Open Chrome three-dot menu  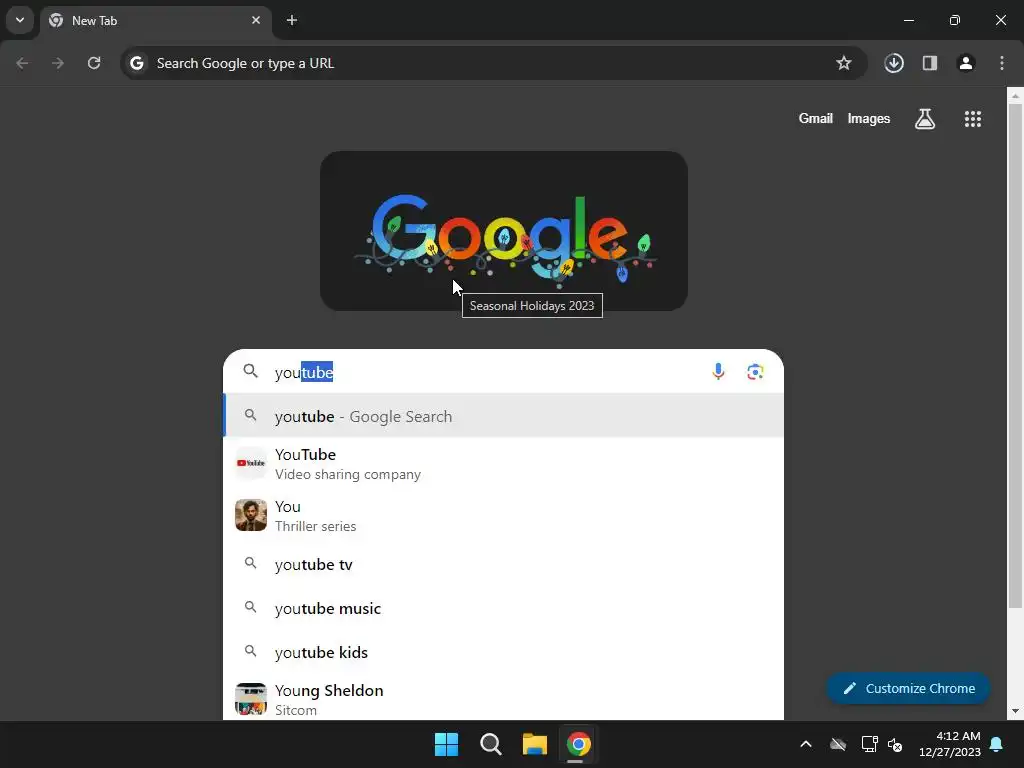[x=1002, y=63]
